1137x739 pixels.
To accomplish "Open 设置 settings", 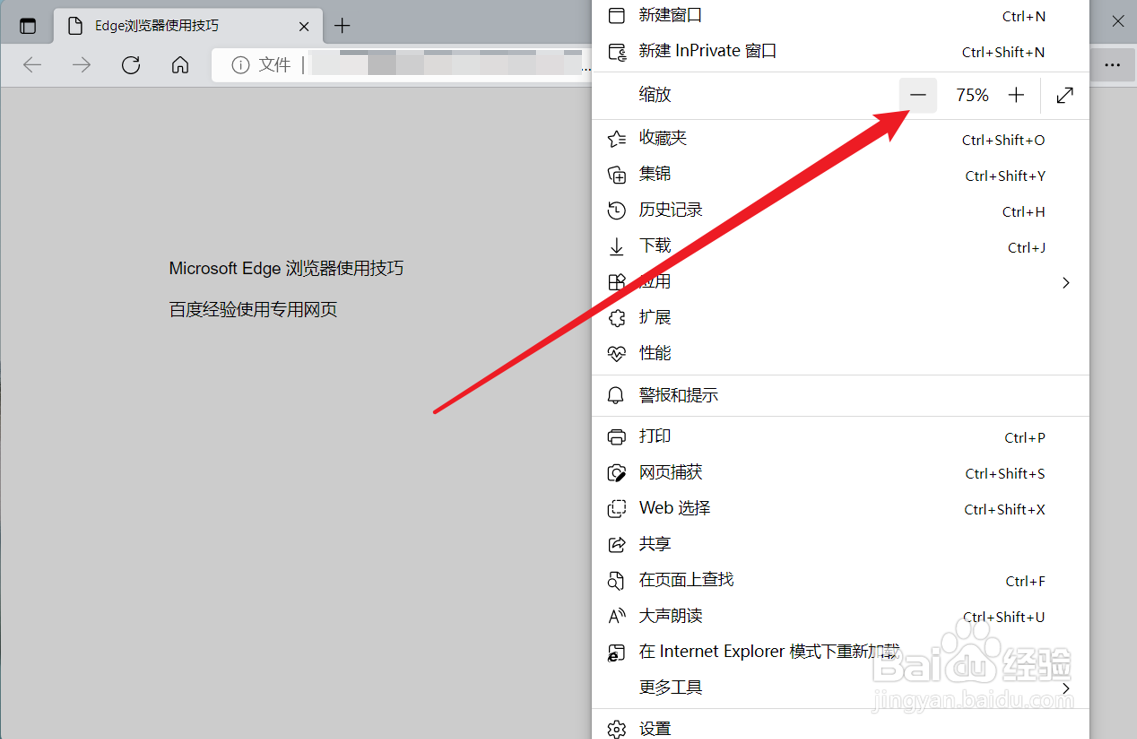I will pos(840,727).
